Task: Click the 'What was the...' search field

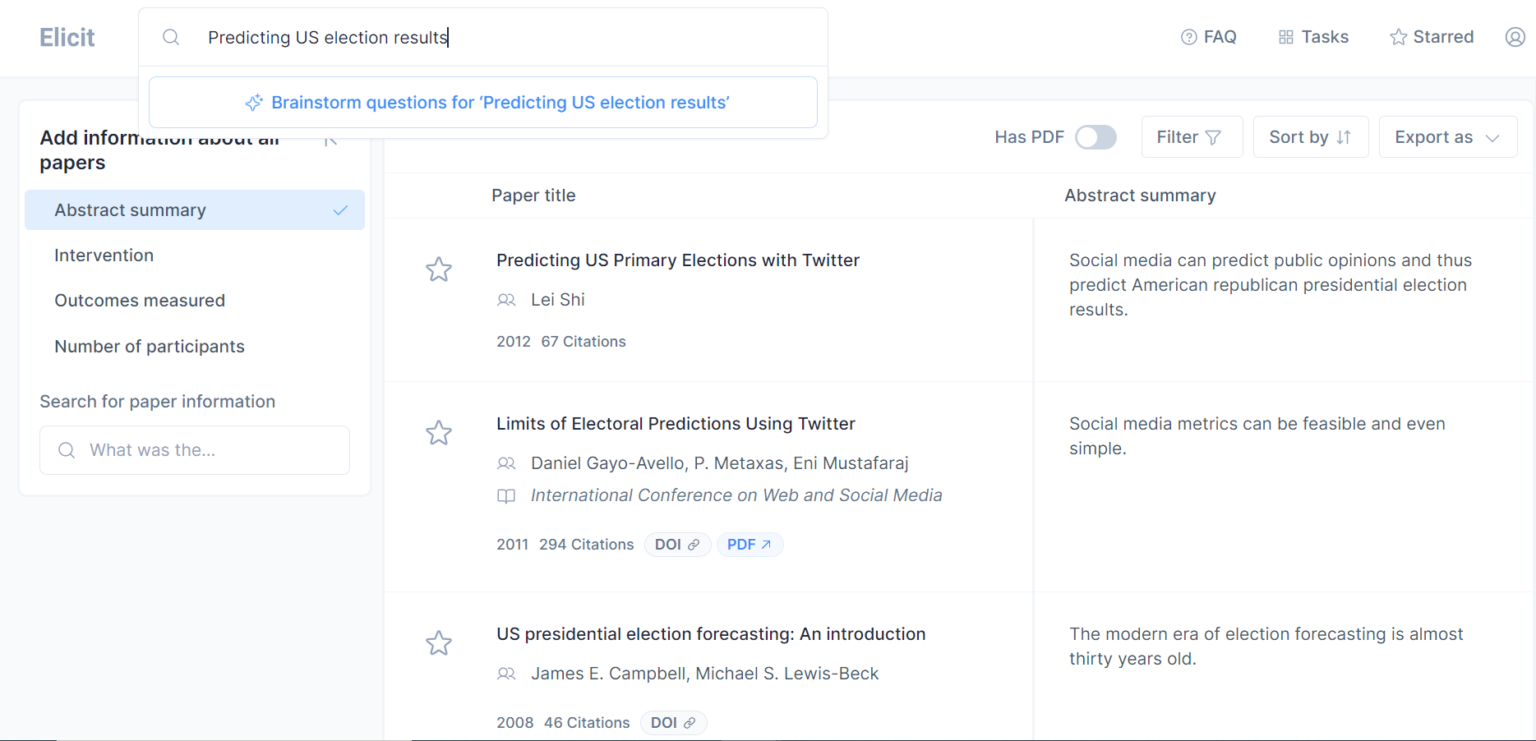Action: click(x=194, y=450)
